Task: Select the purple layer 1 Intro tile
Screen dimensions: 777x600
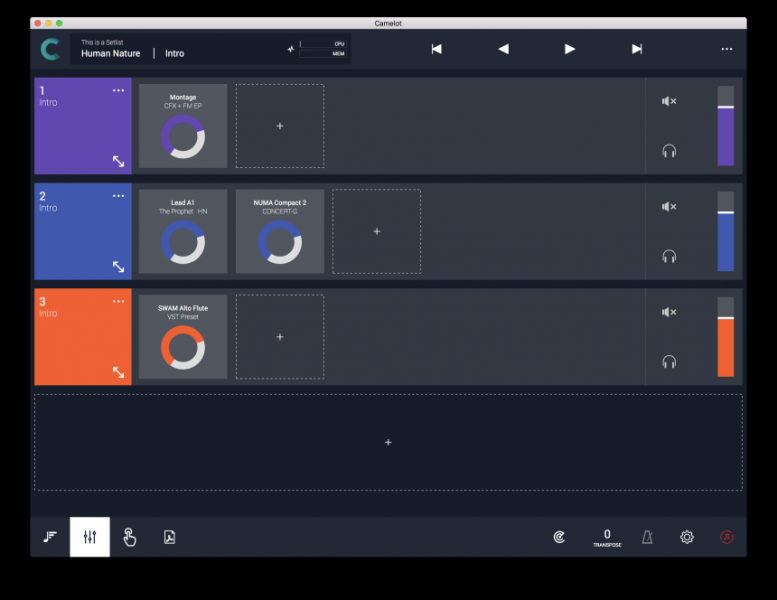Action: tap(83, 126)
